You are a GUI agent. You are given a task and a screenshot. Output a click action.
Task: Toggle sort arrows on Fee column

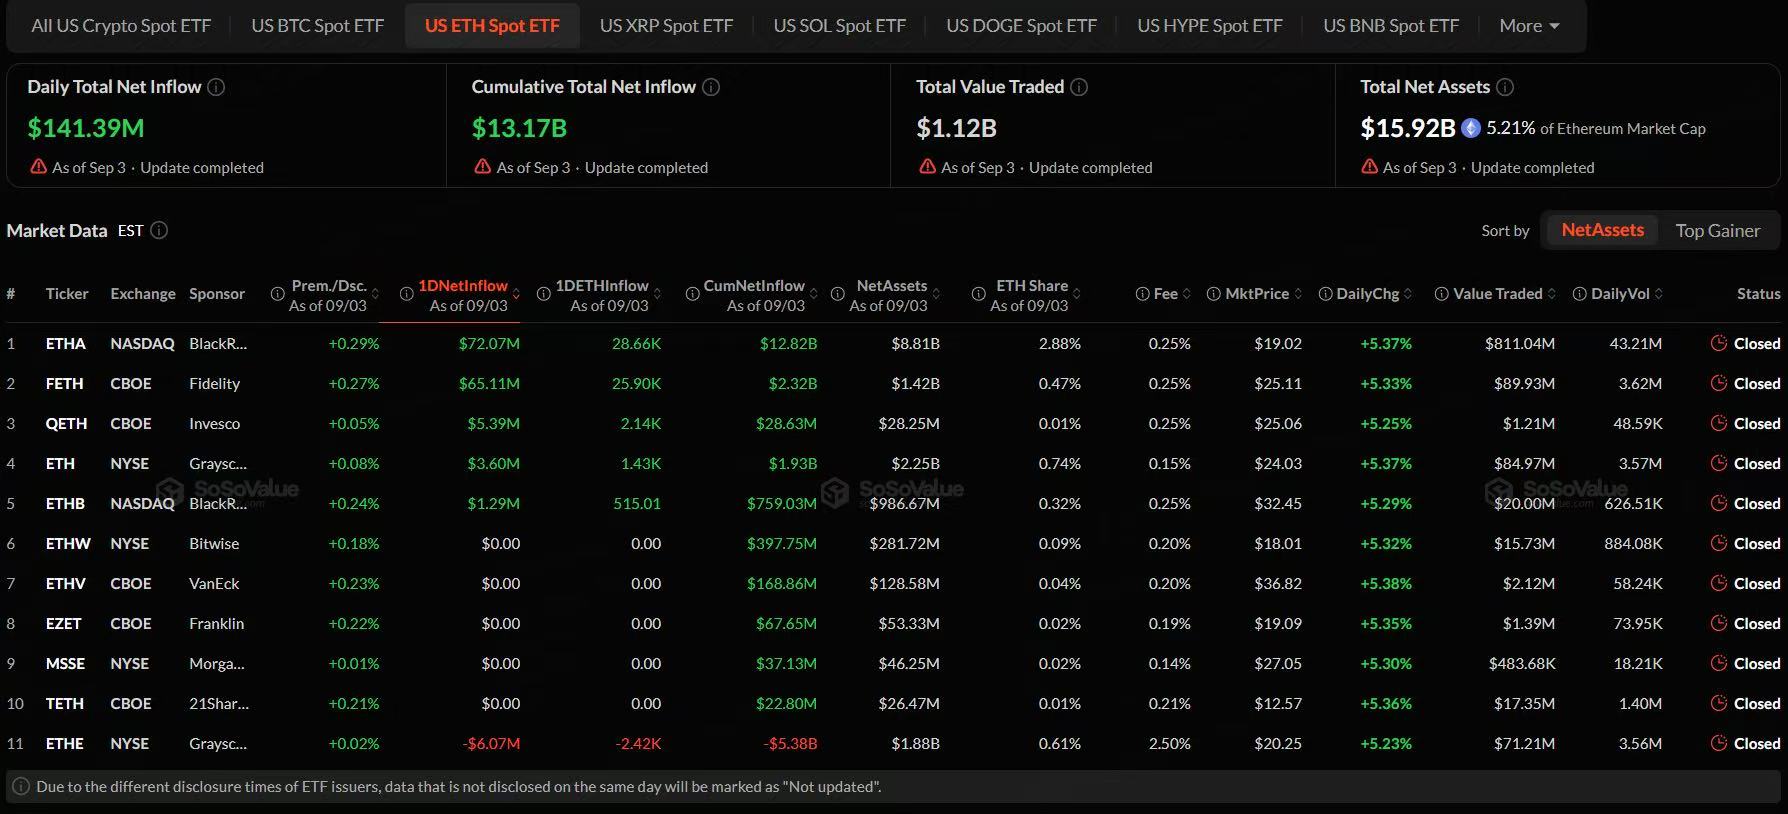click(1186, 294)
